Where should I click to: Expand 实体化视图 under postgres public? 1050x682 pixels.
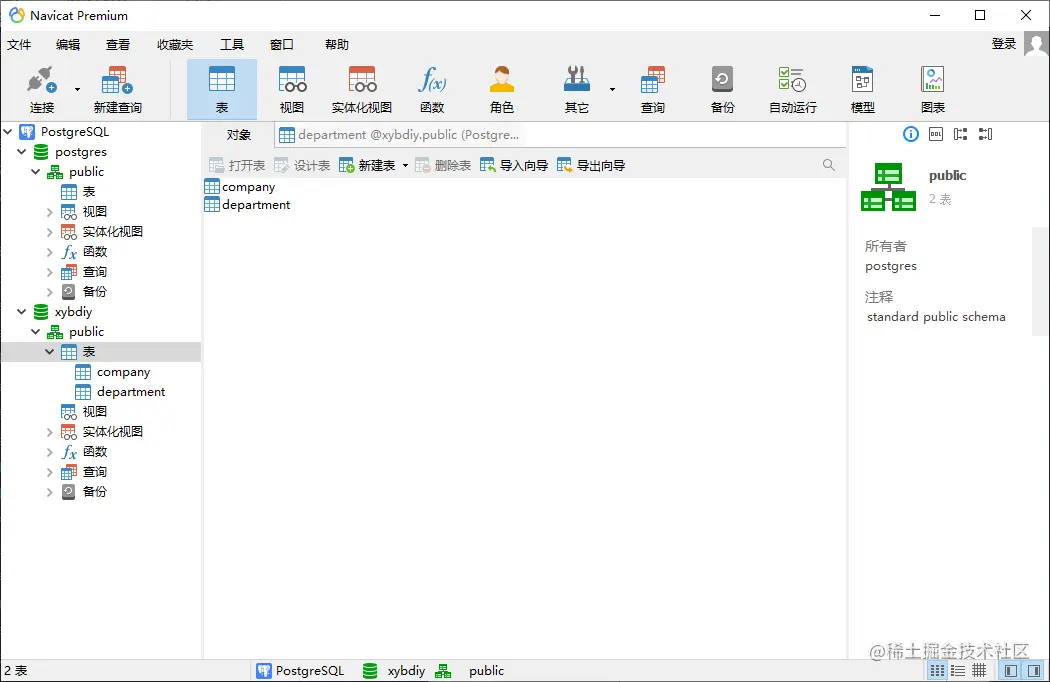50,232
